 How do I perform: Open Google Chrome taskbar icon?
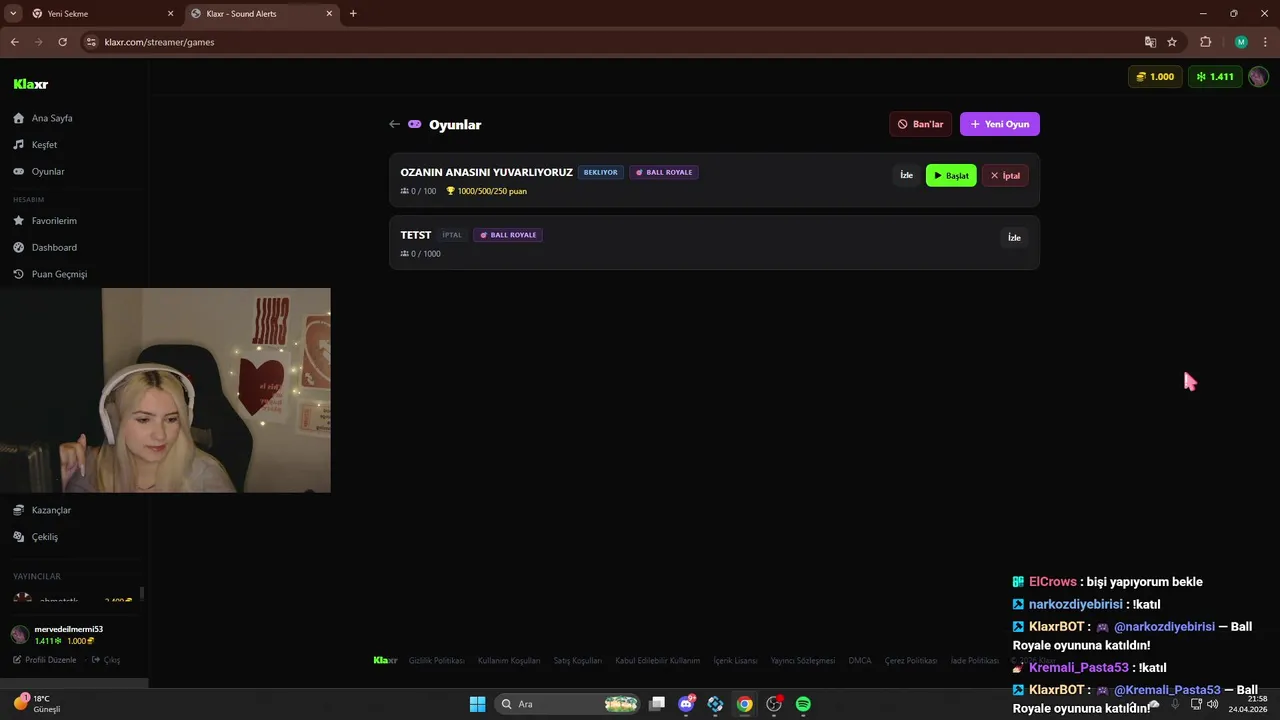[x=745, y=704]
